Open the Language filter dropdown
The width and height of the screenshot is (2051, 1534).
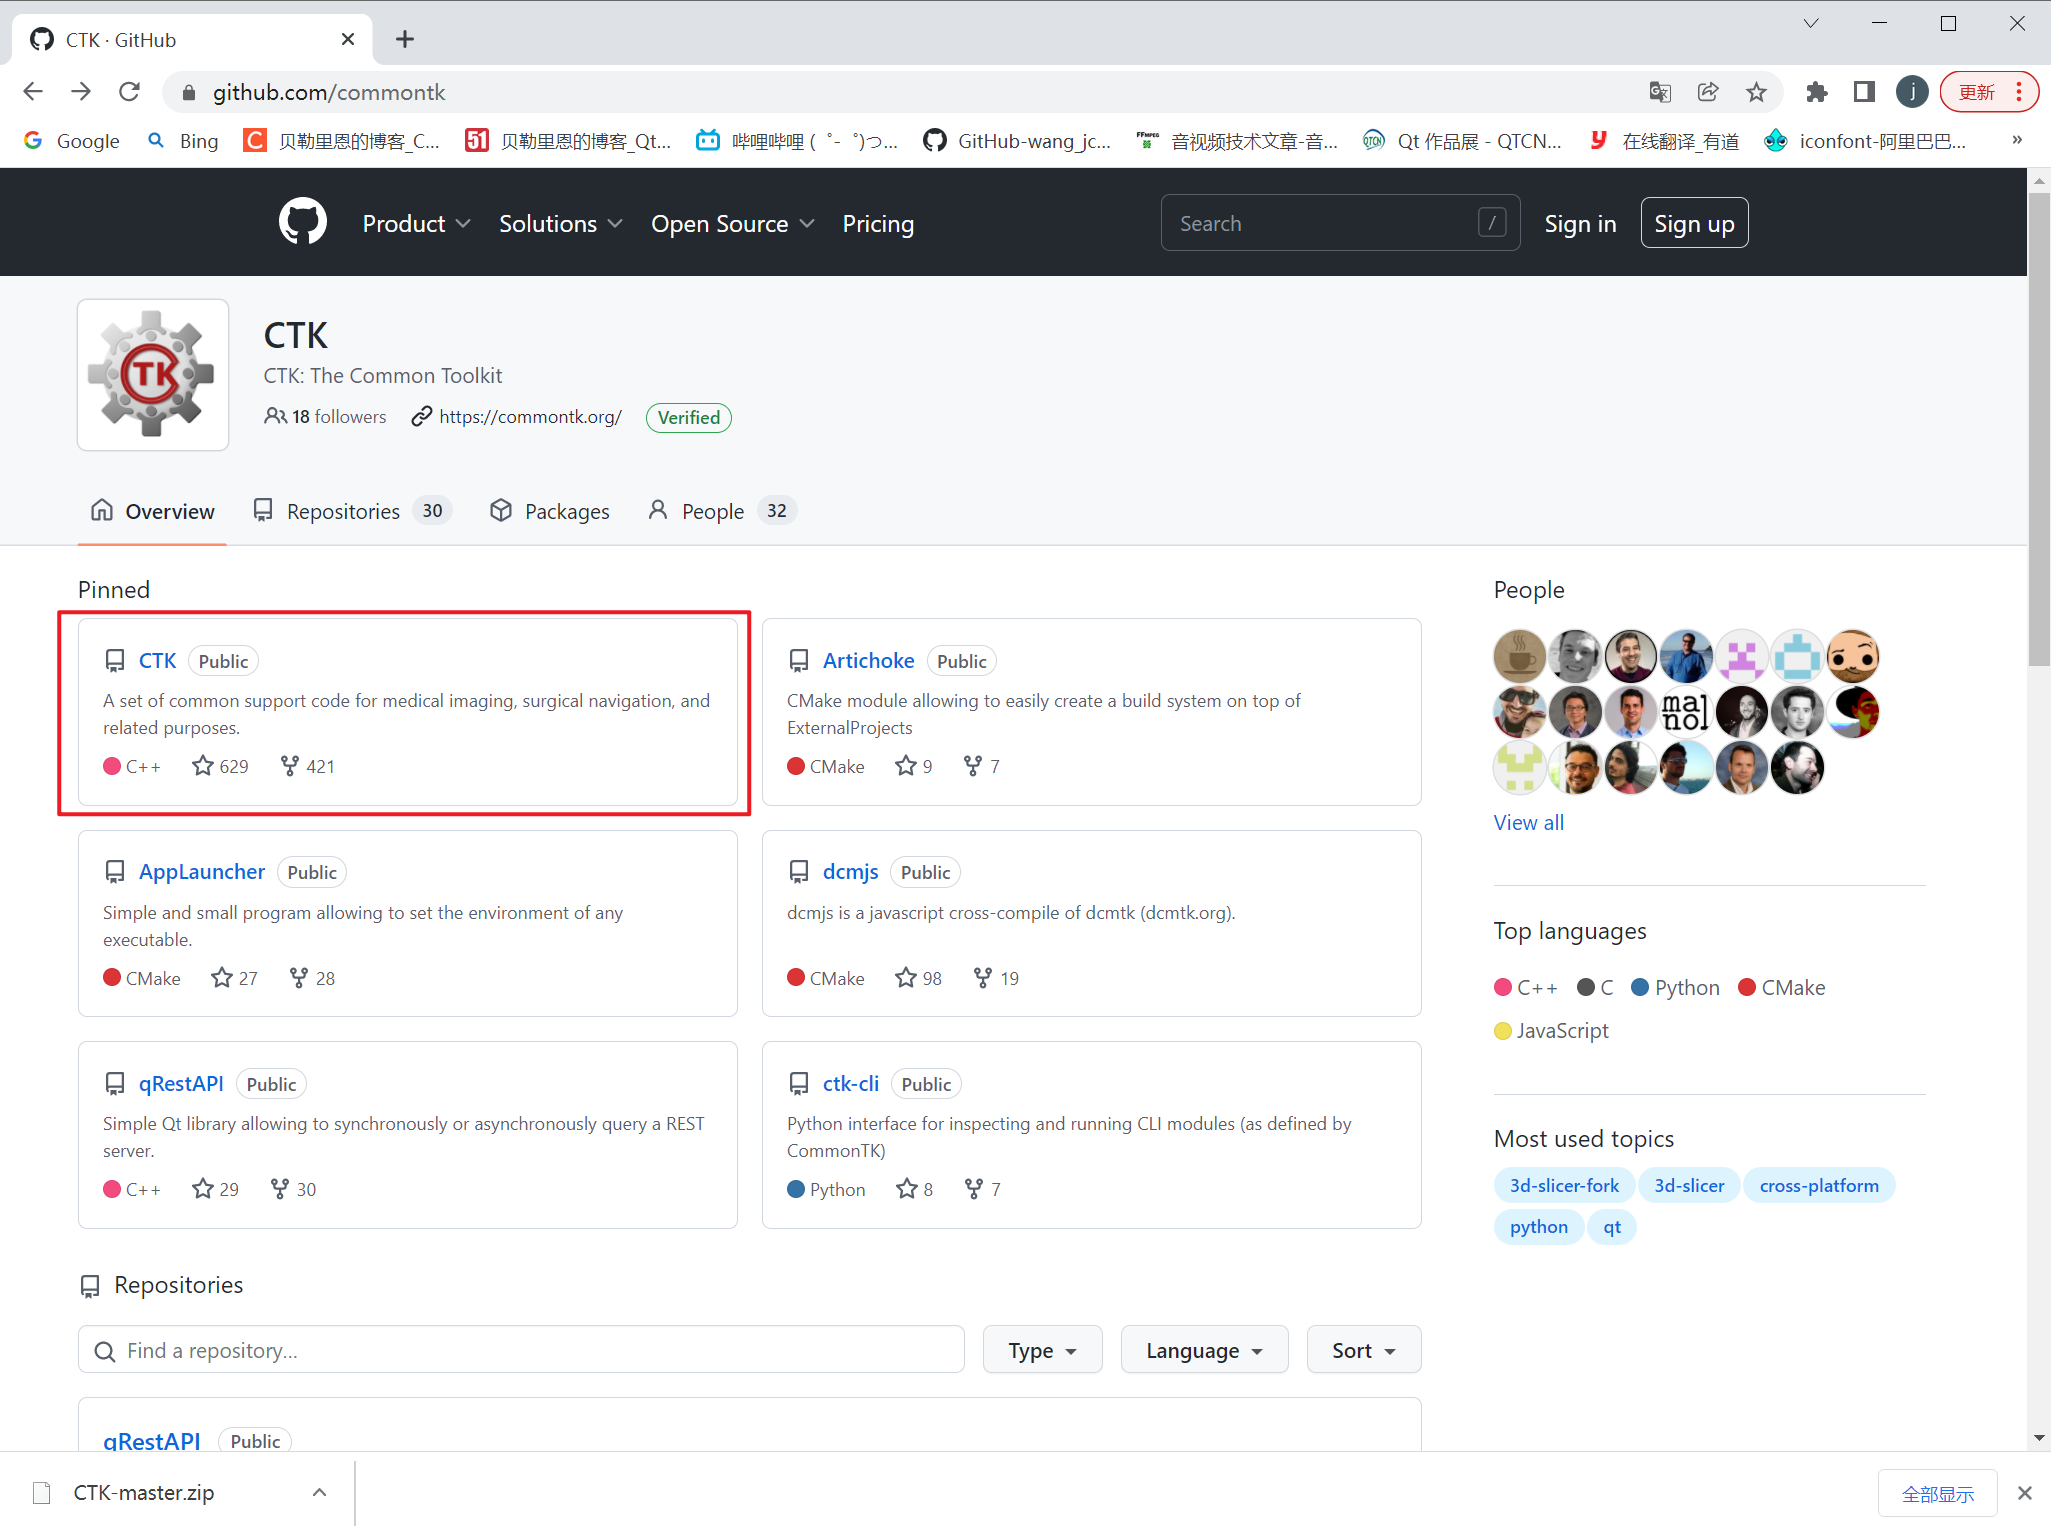coord(1204,1350)
